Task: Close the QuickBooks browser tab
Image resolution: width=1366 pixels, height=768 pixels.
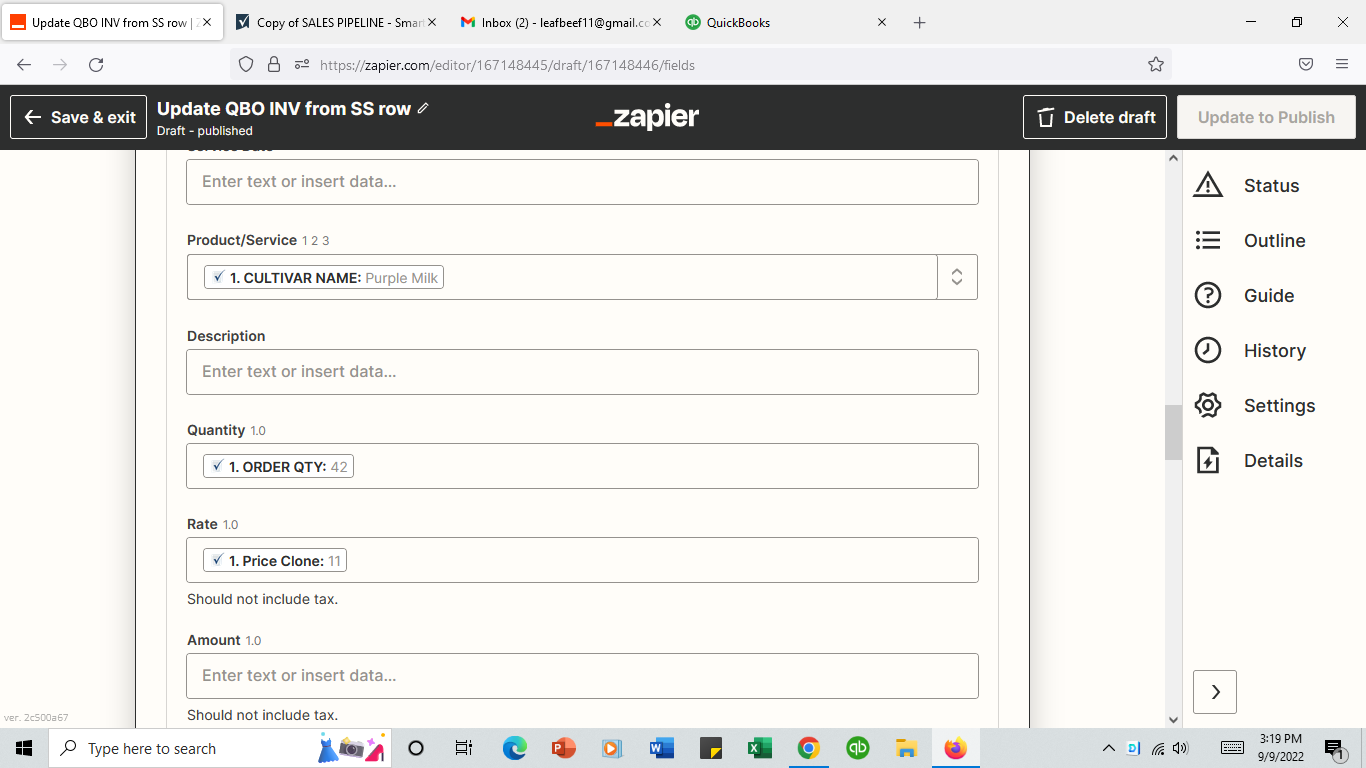Action: click(881, 22)
